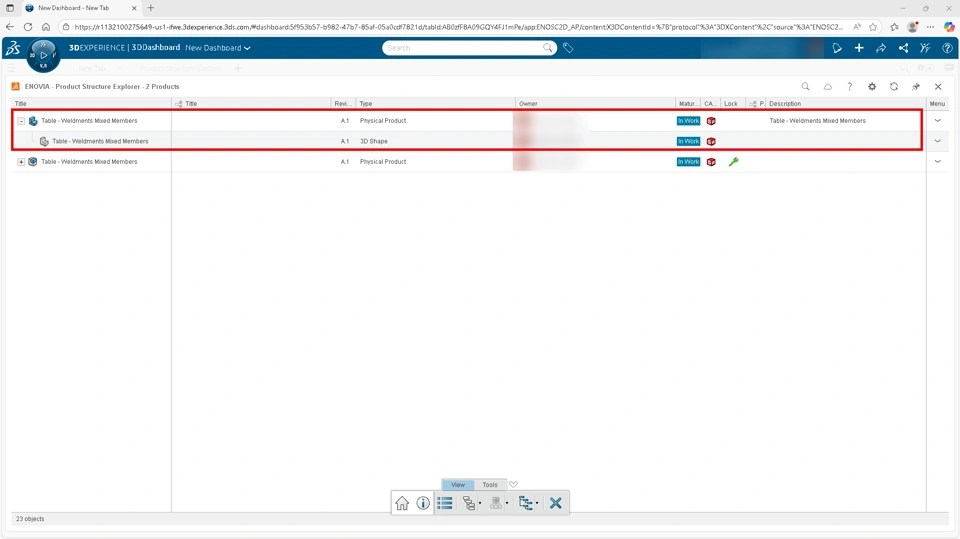The height and width of the screenshot is (539, 960).
Task: Sort by the Description column header
Action: [846, 104]
